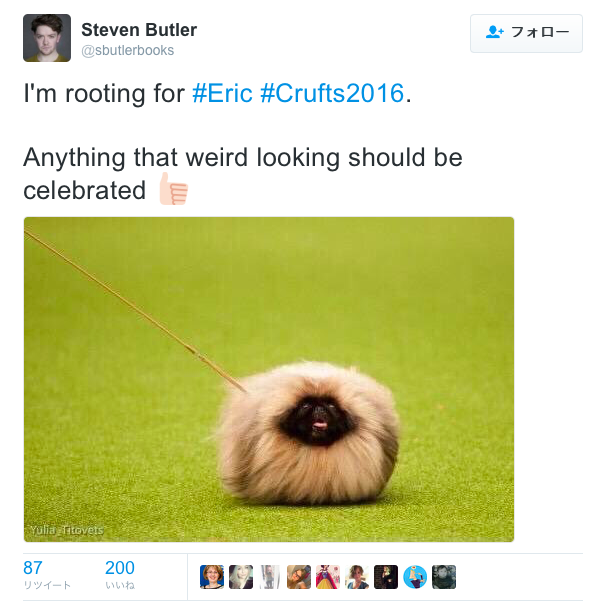Open the #Crufts2016 hashtag link

tap(332, 93)
